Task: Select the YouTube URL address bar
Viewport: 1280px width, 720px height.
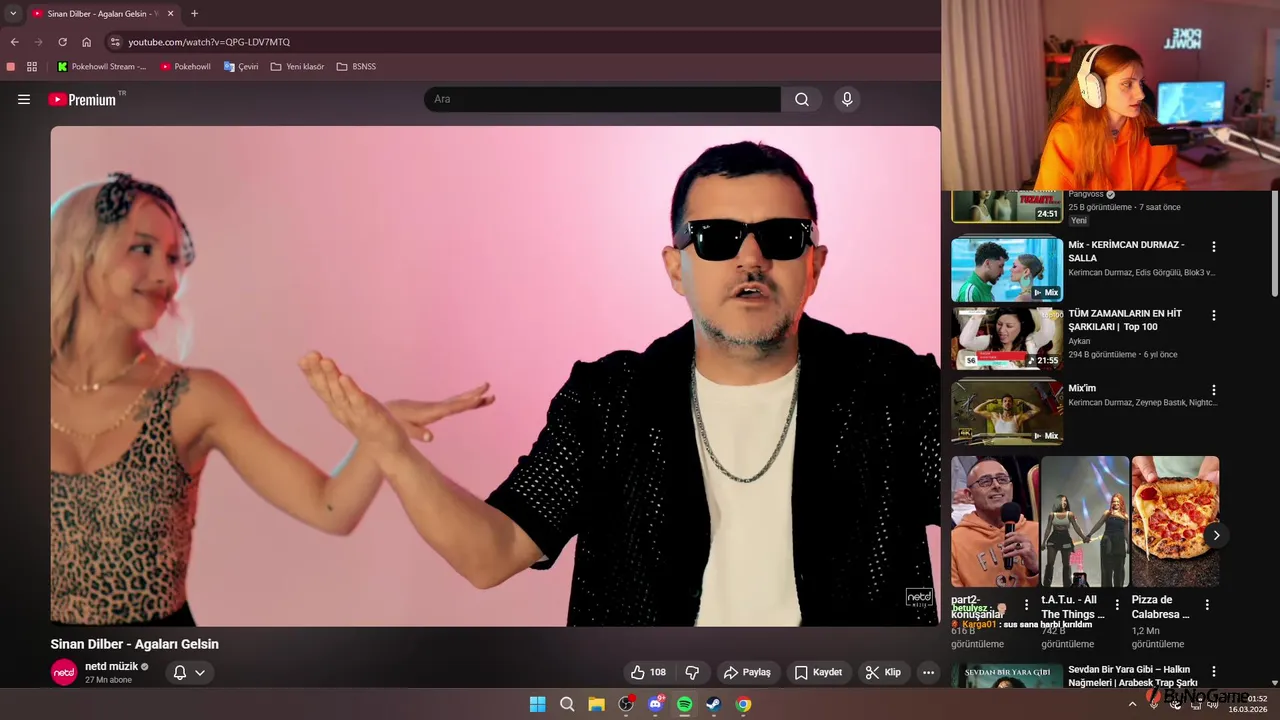Action: click(520, 42)
